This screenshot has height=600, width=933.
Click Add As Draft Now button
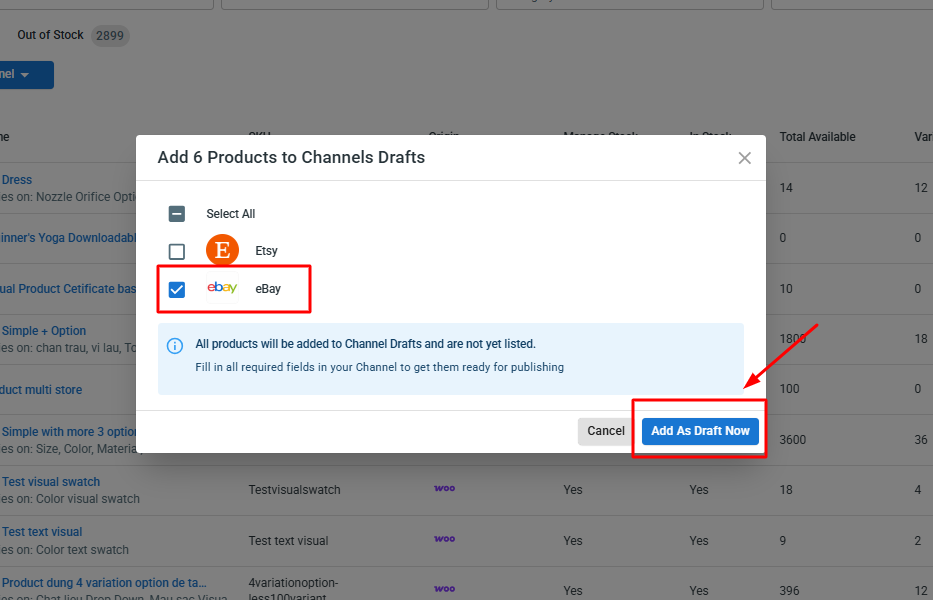point(700,431)
